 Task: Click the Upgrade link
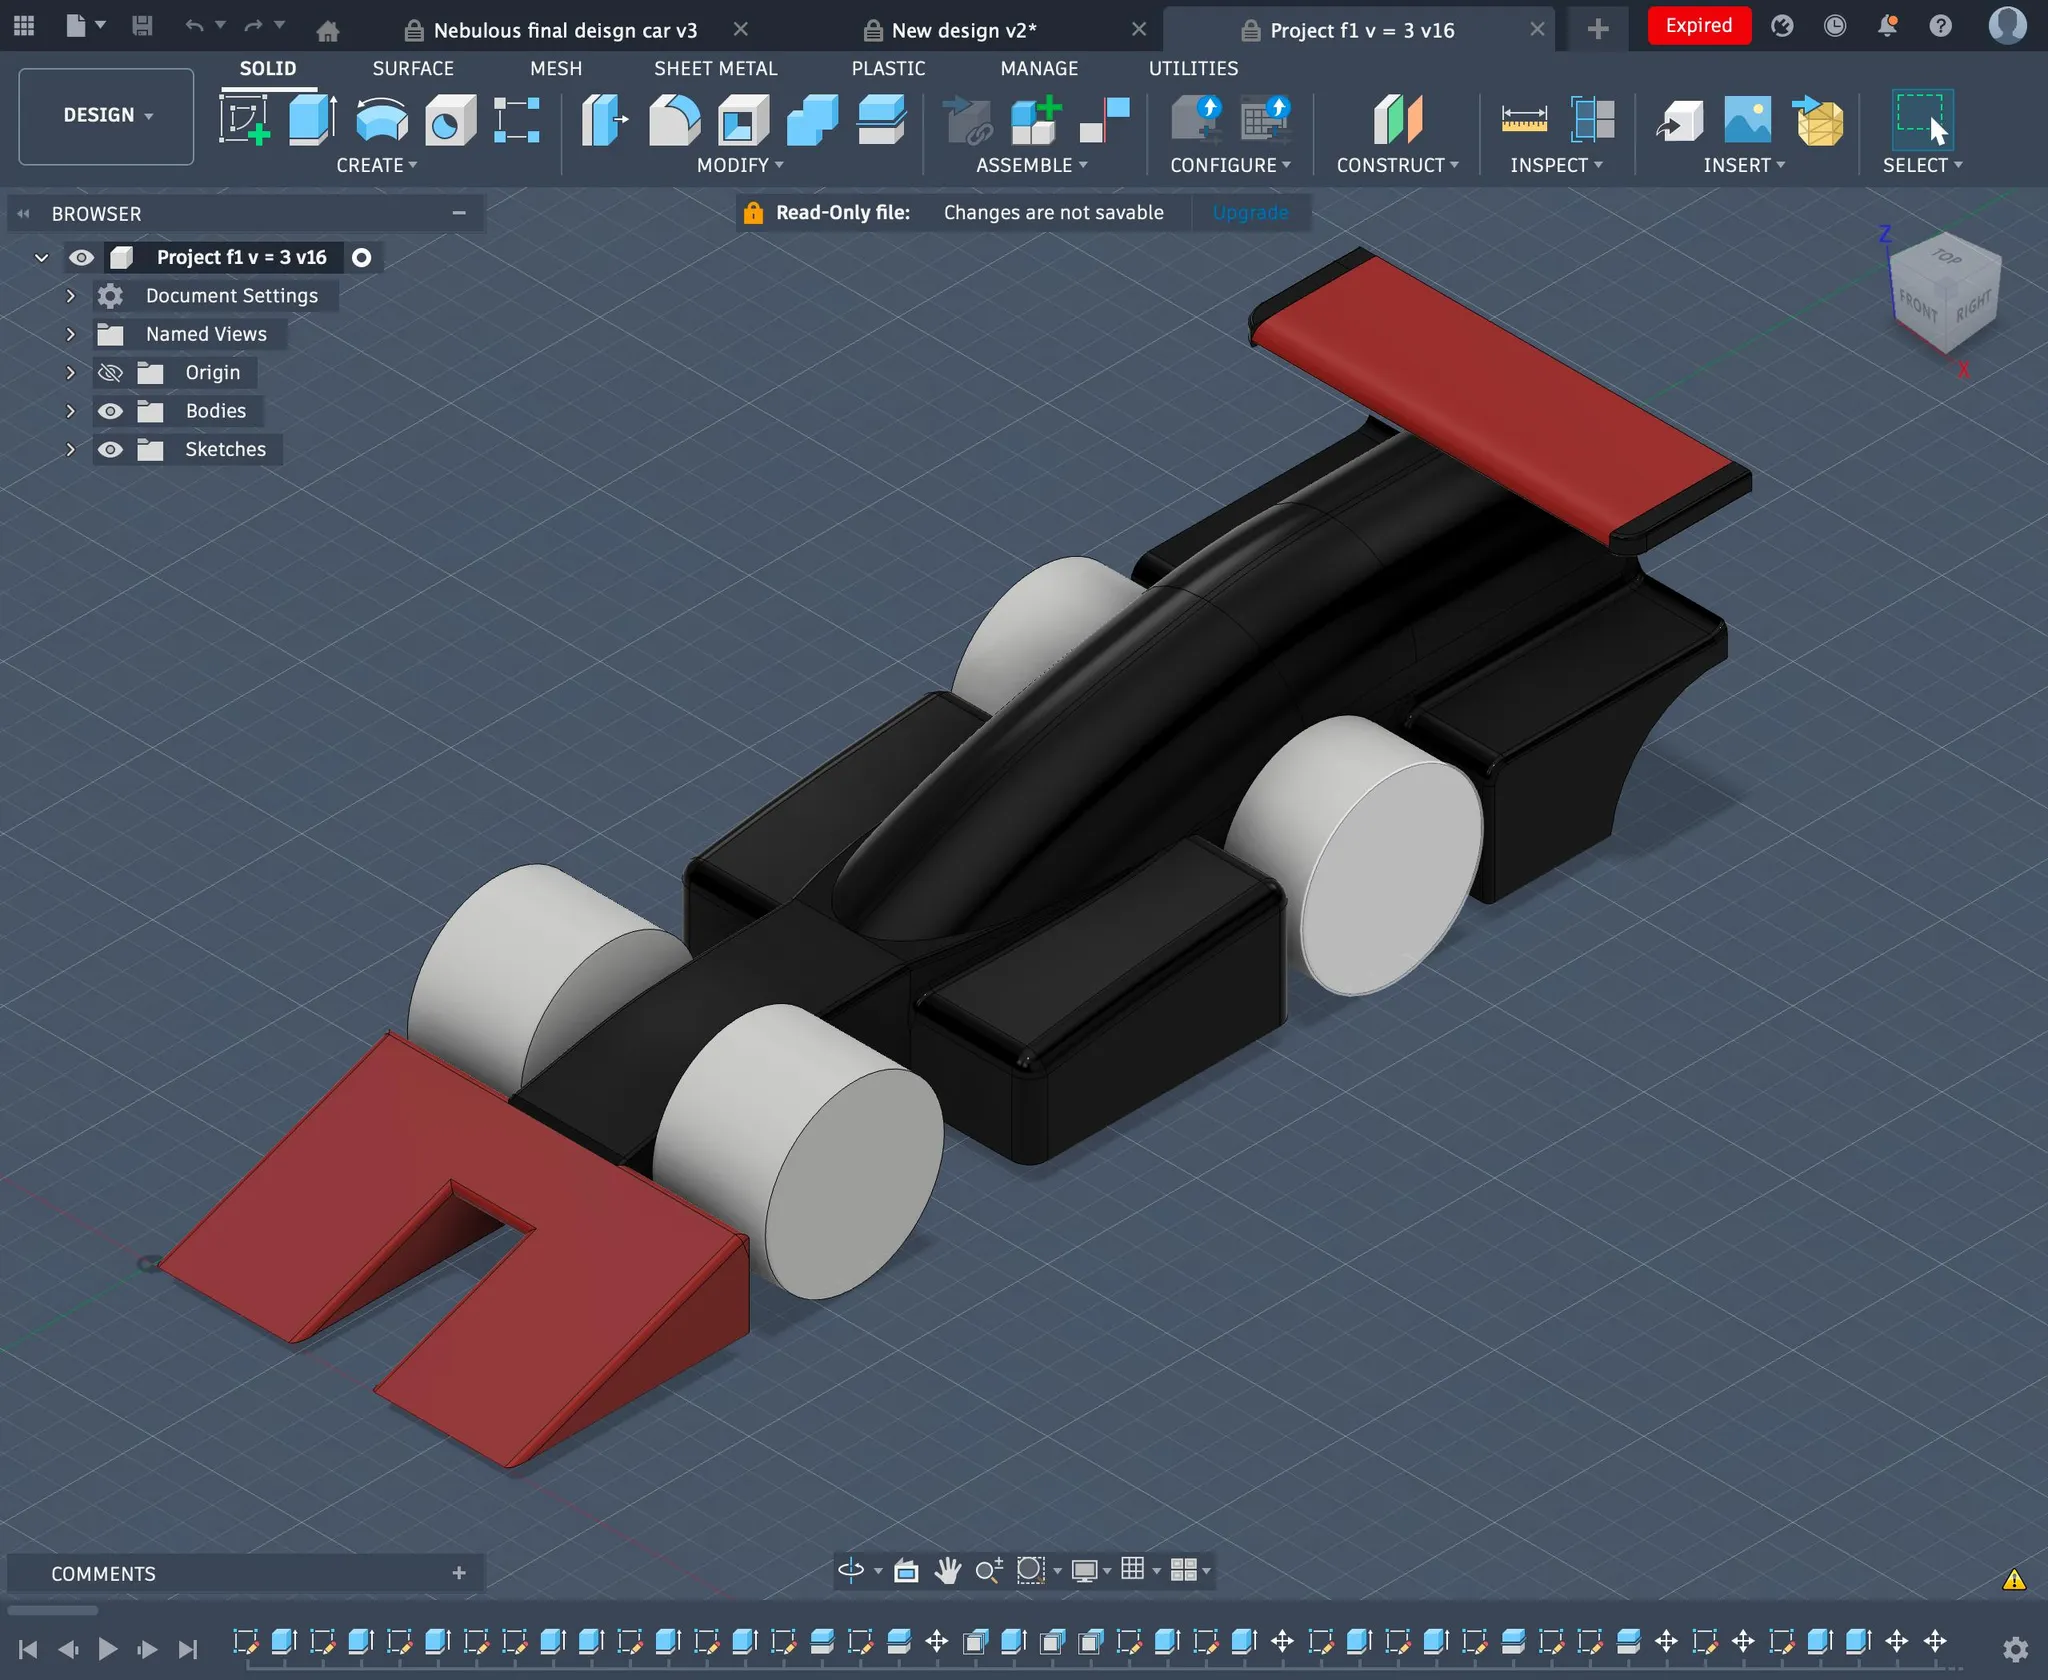[1250, 213]
